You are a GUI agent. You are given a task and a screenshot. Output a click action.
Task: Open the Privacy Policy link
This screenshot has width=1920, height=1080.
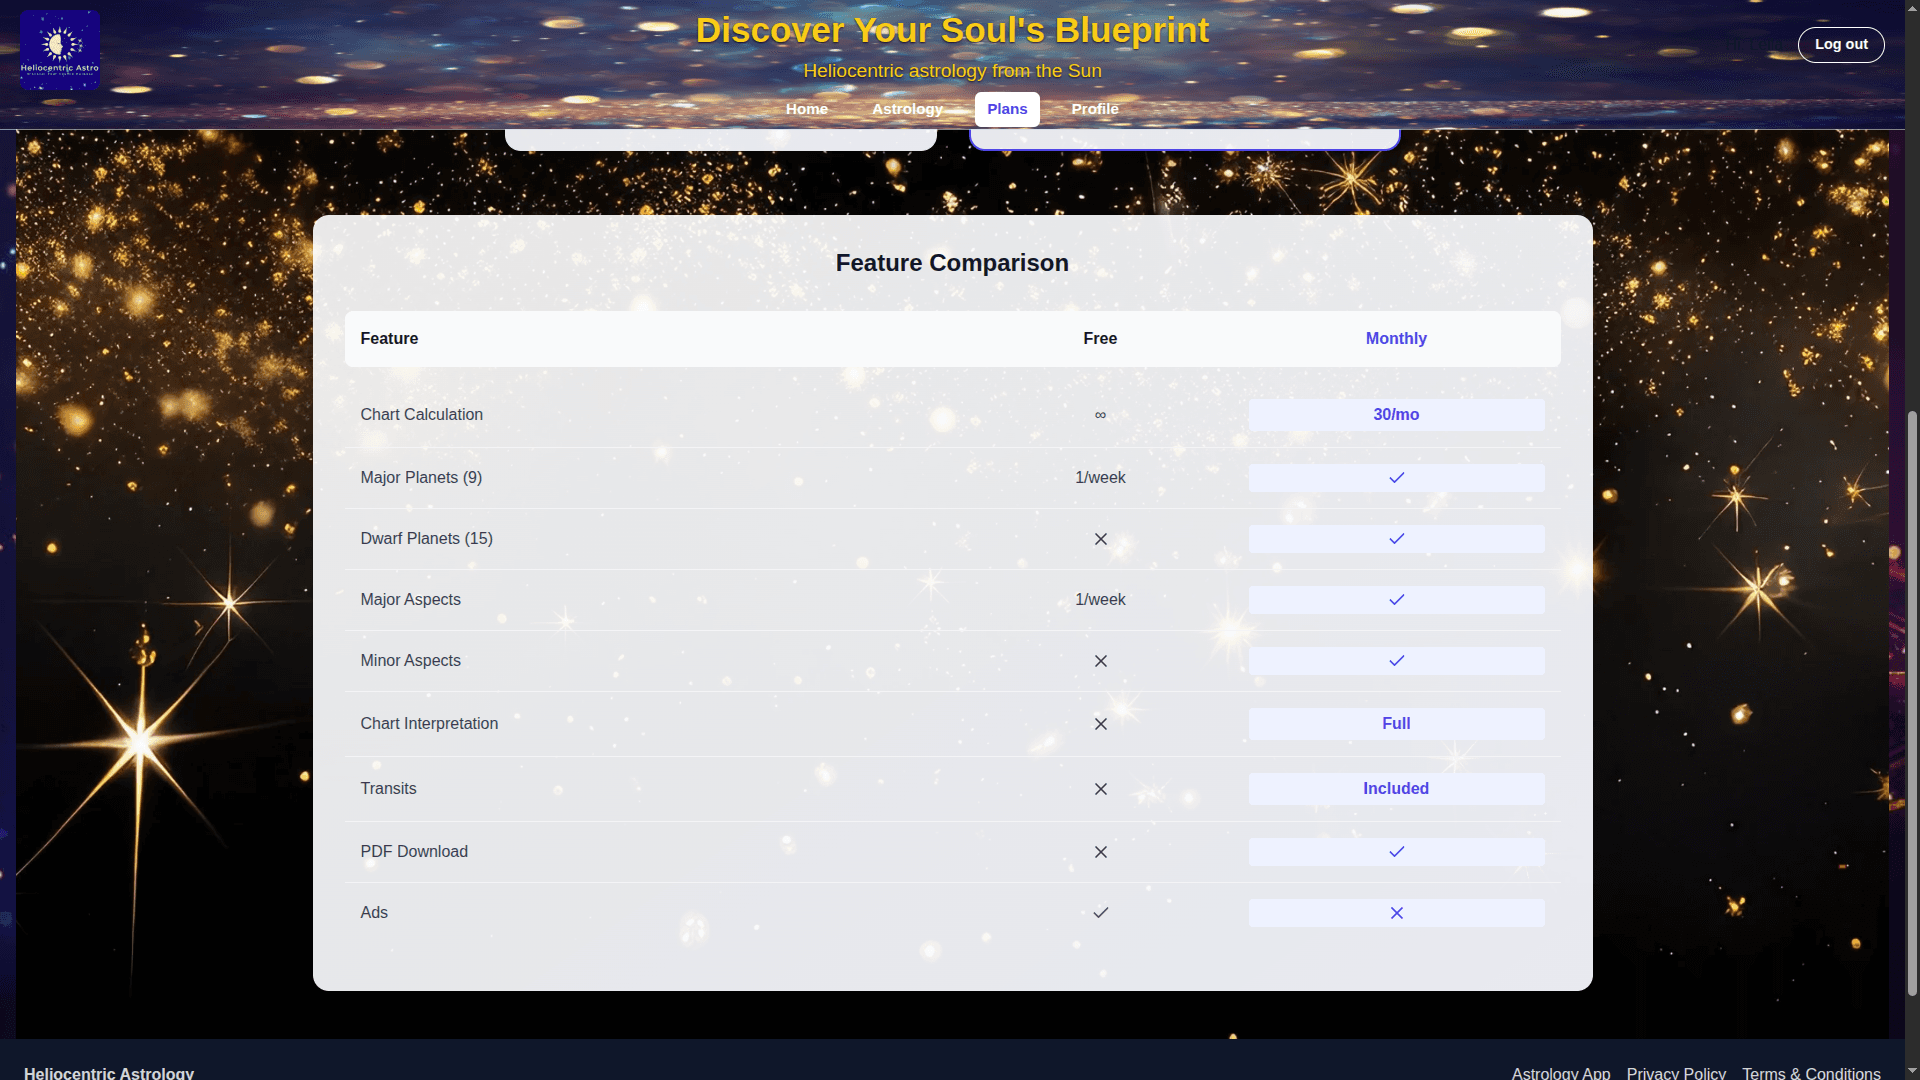1675,1072
